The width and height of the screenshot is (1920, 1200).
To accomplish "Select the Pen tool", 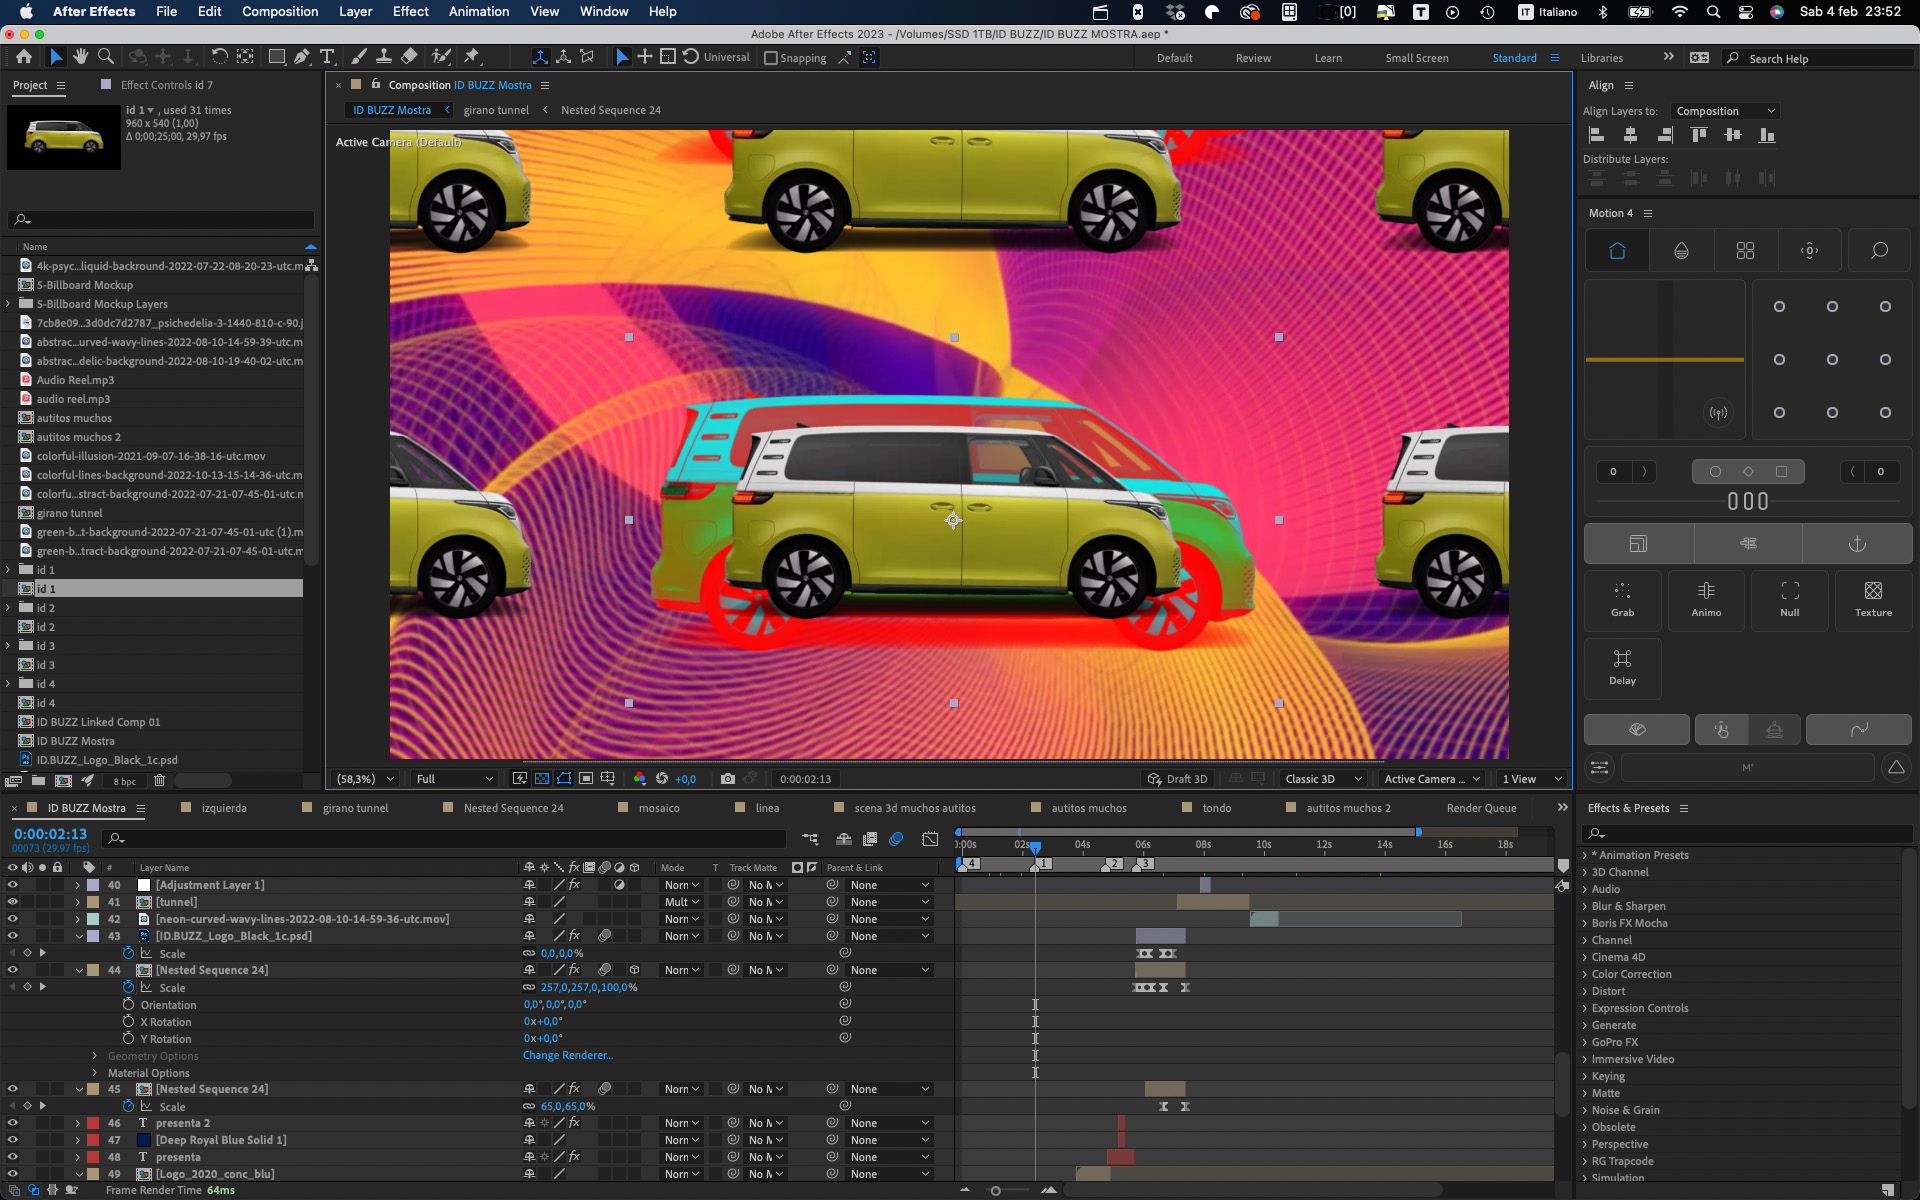I will 301,57.
